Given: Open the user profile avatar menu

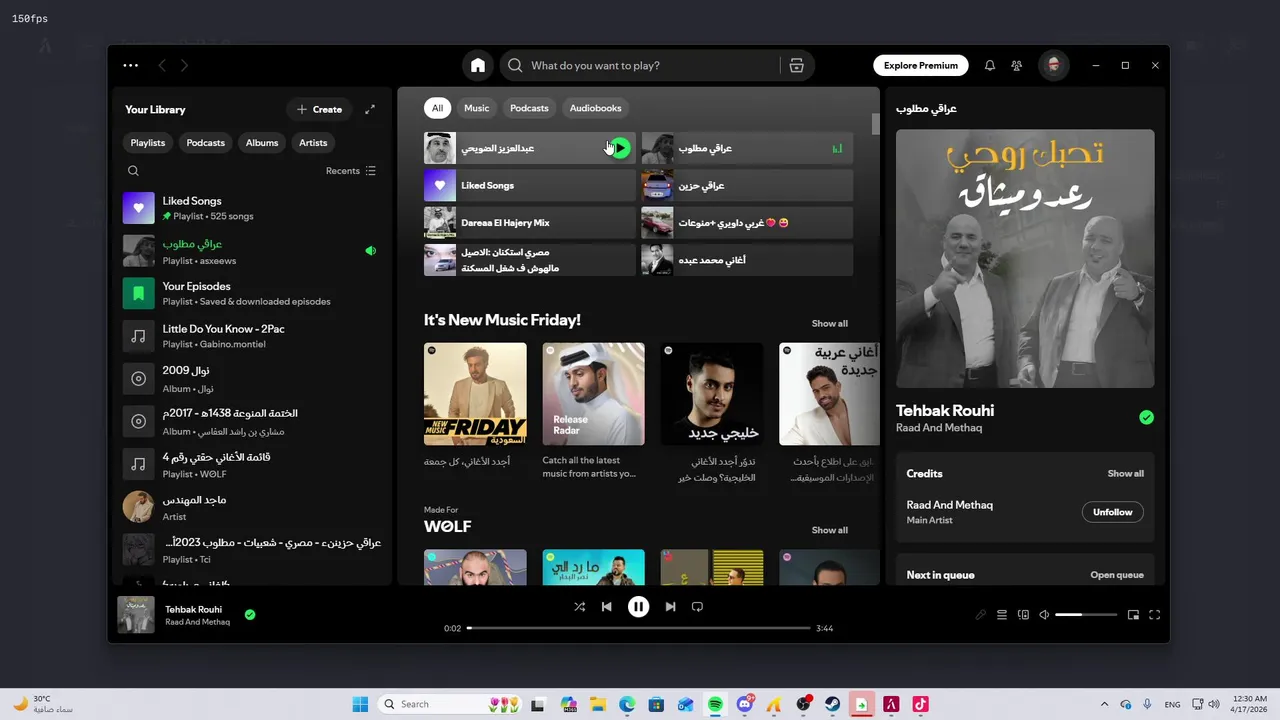Looking at the screenshot, I should point(1053,65).
